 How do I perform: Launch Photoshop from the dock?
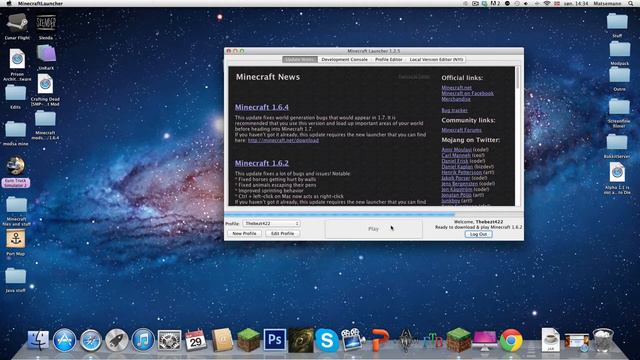click(274, 340)
